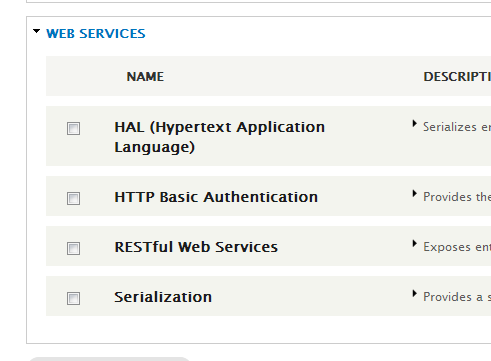
Task: Expand the HAL description starting with Serializes
Action: click(414, 124)
